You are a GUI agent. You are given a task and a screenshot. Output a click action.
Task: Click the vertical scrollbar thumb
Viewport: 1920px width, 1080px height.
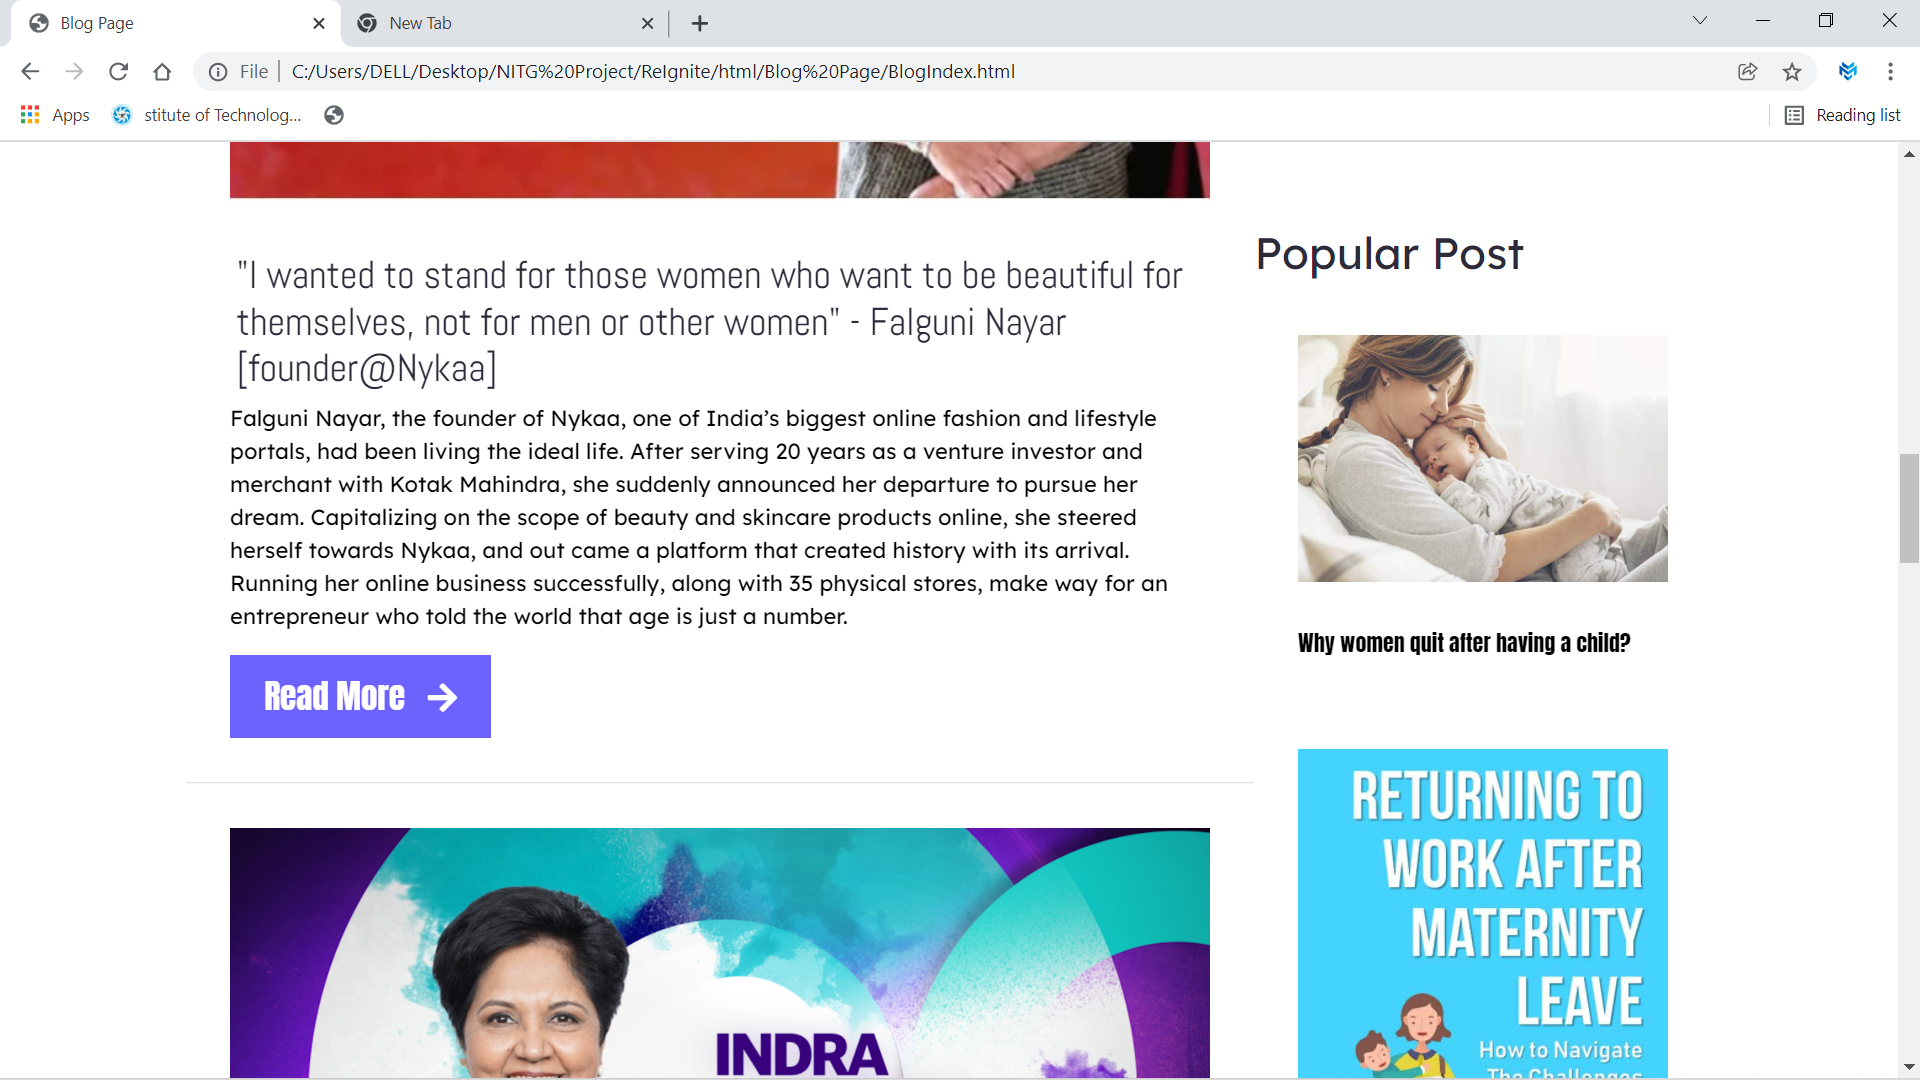[1909, 508]
